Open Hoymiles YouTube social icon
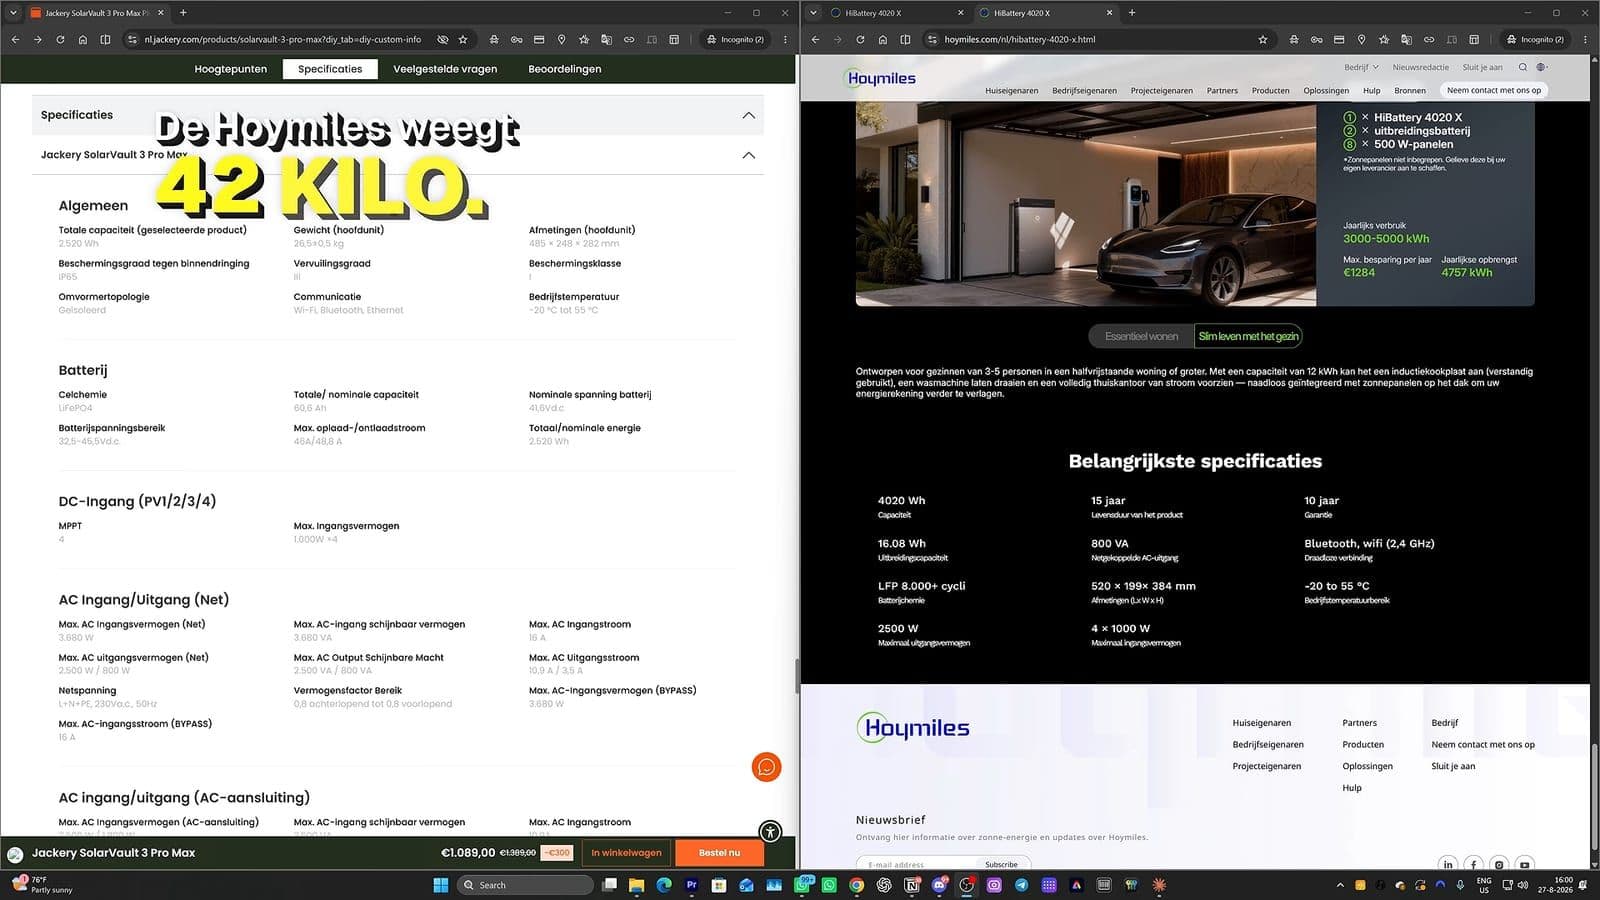This screenshot has width=1600, height=900. [1524, 864]
